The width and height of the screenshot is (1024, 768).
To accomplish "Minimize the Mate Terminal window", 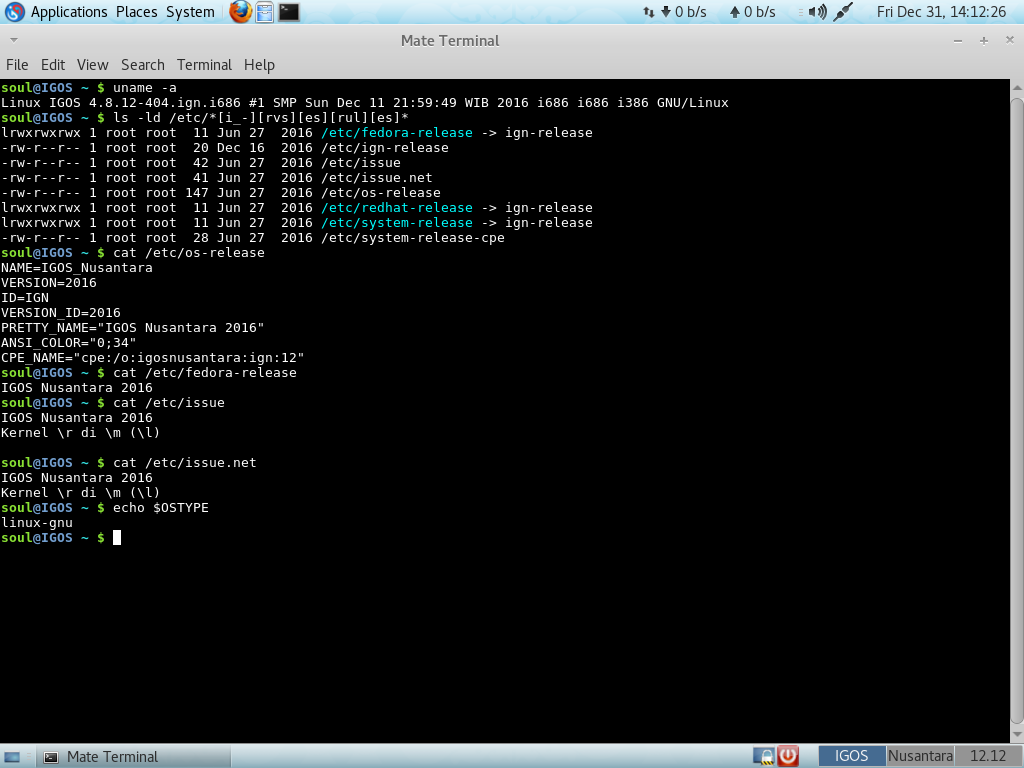I will click(x=957, y=40).
